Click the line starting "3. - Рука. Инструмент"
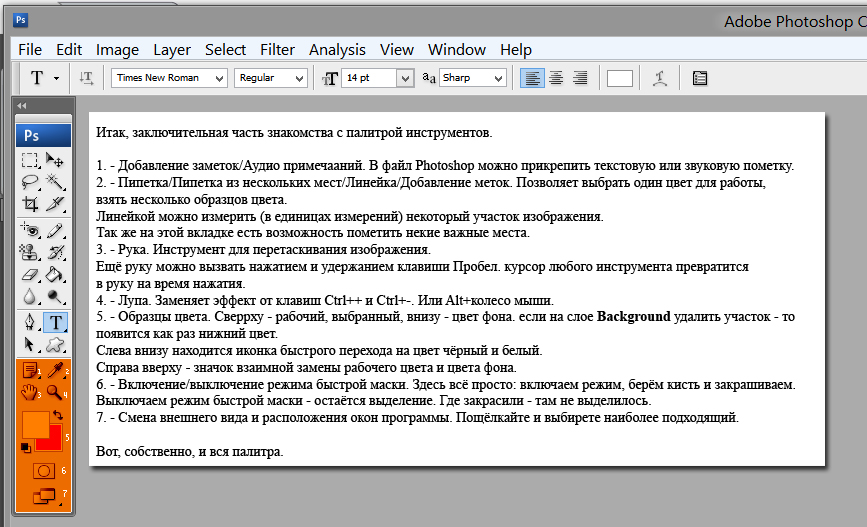Screen dimensions: 867x527 (x=263, y=249)
